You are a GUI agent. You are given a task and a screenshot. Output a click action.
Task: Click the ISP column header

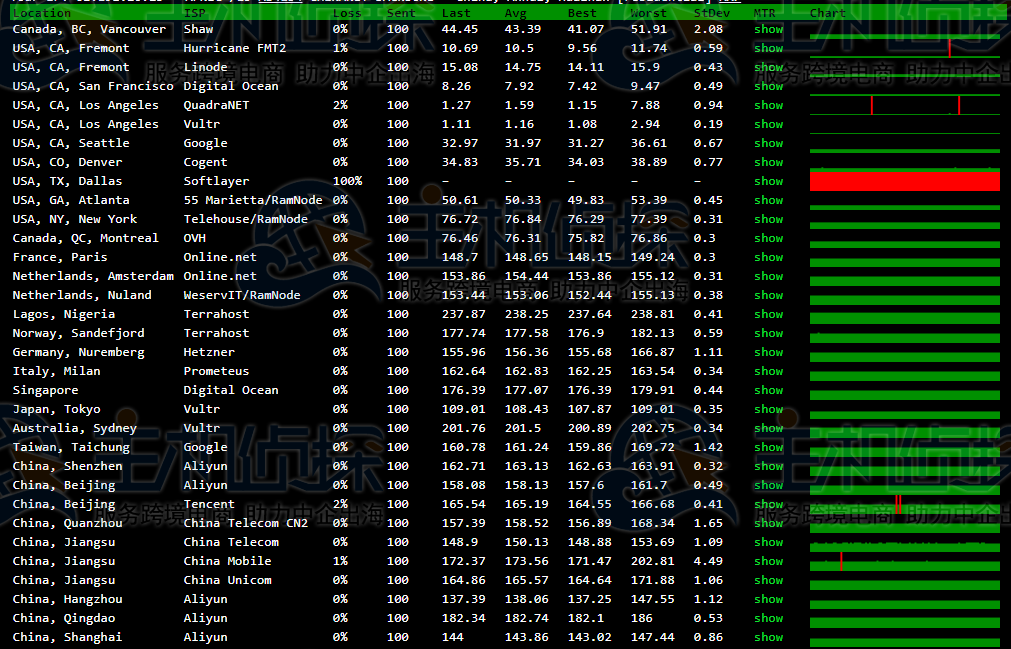195,13
